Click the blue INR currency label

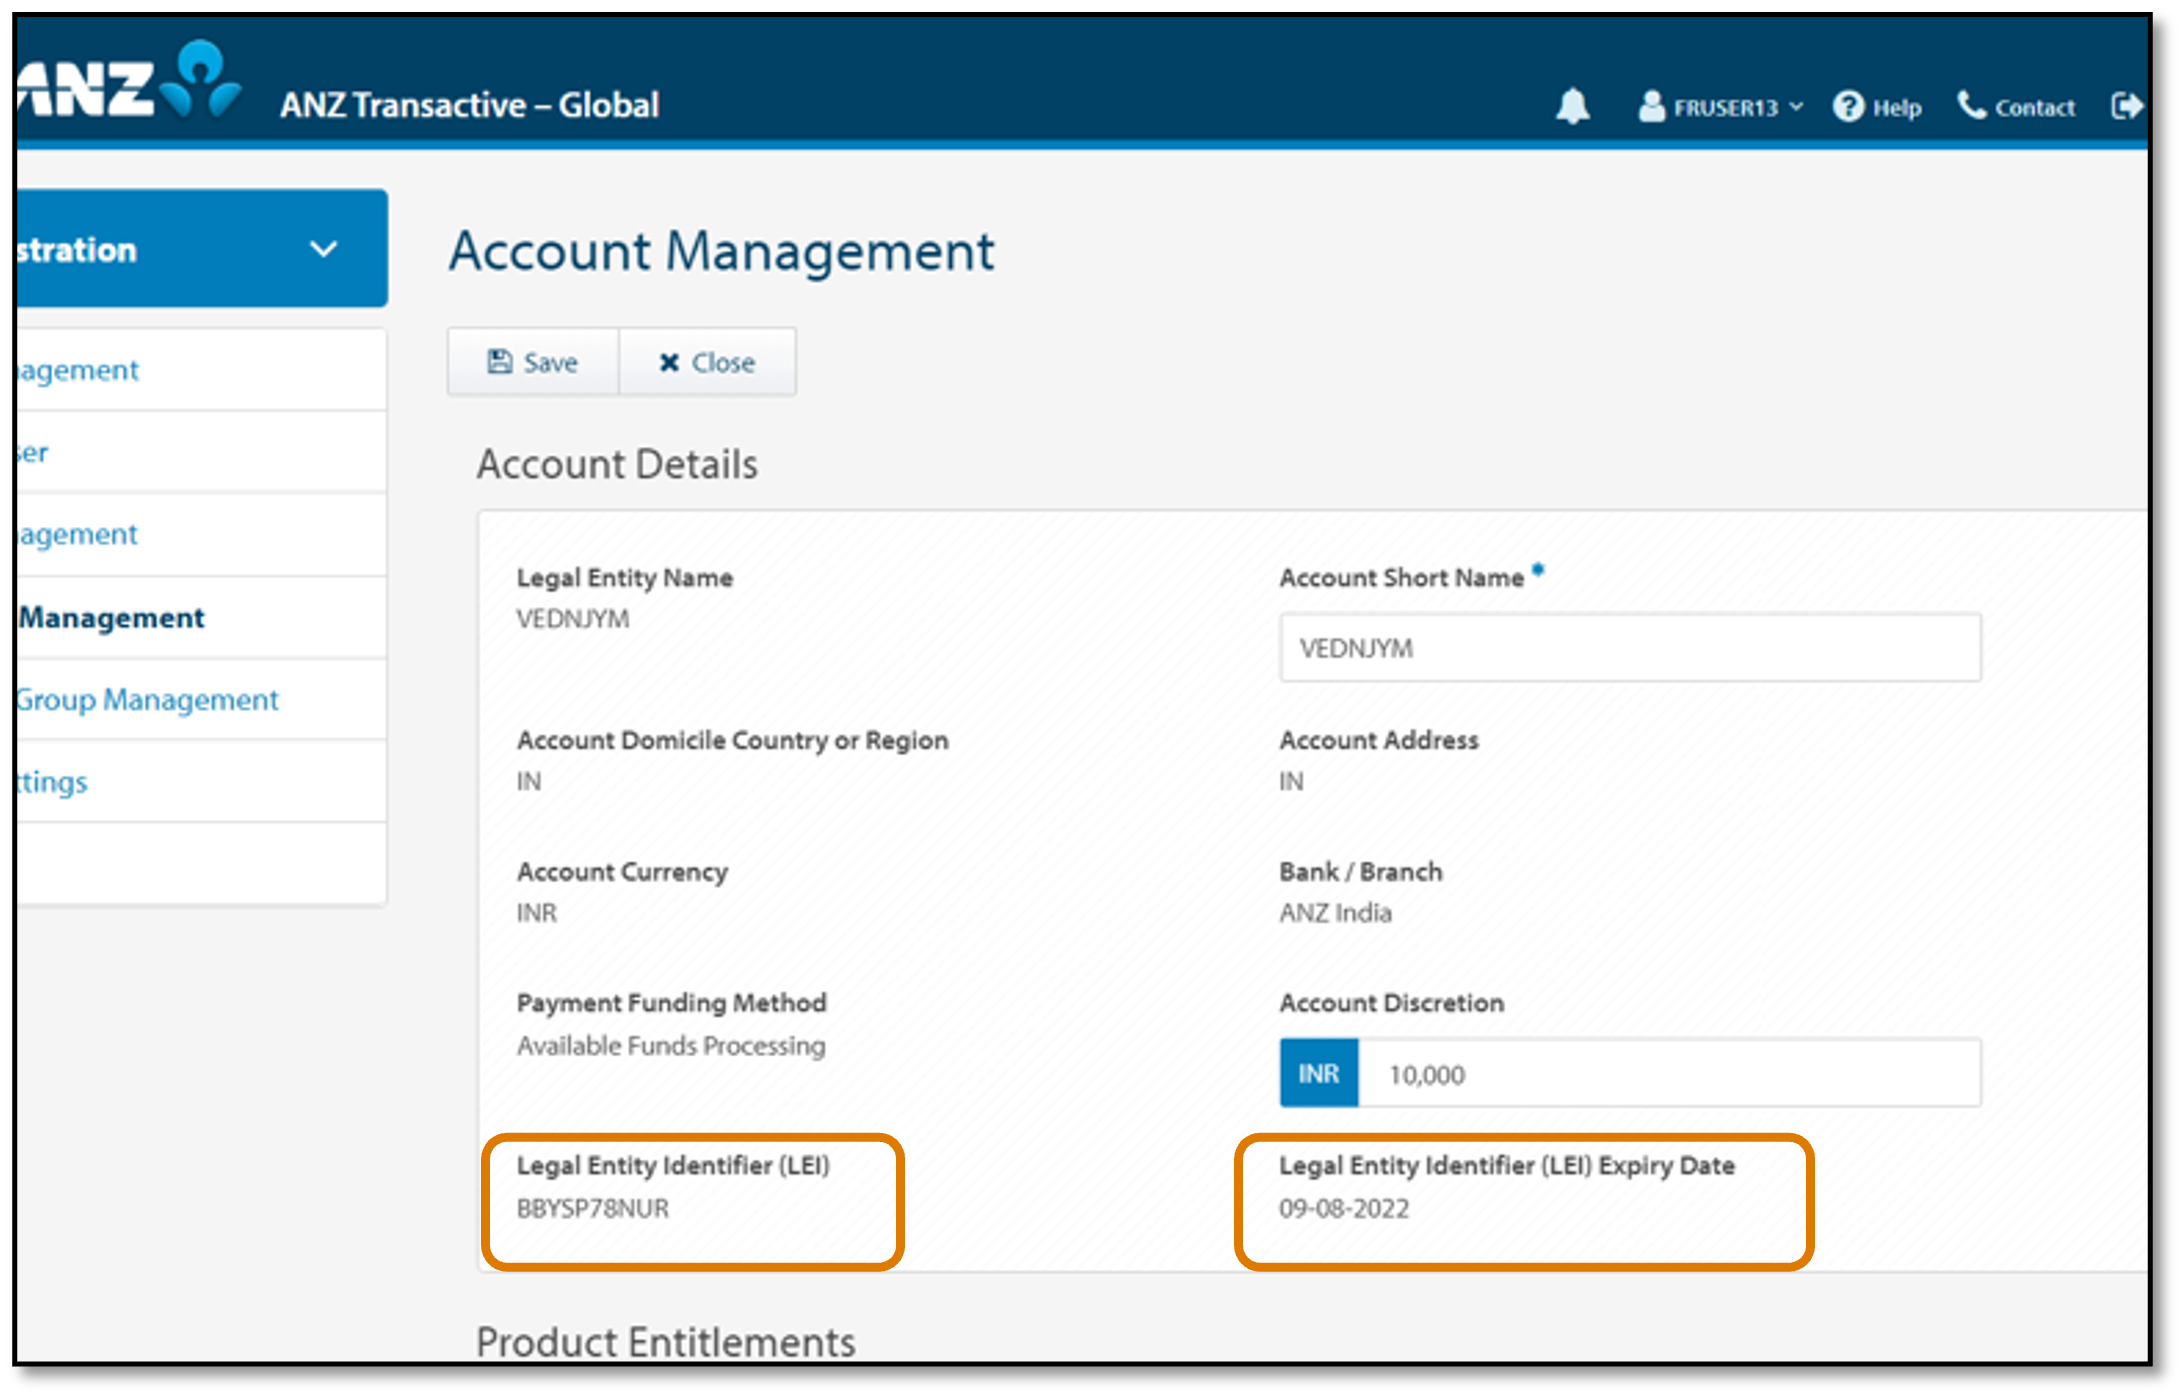click(1318, 1074)
